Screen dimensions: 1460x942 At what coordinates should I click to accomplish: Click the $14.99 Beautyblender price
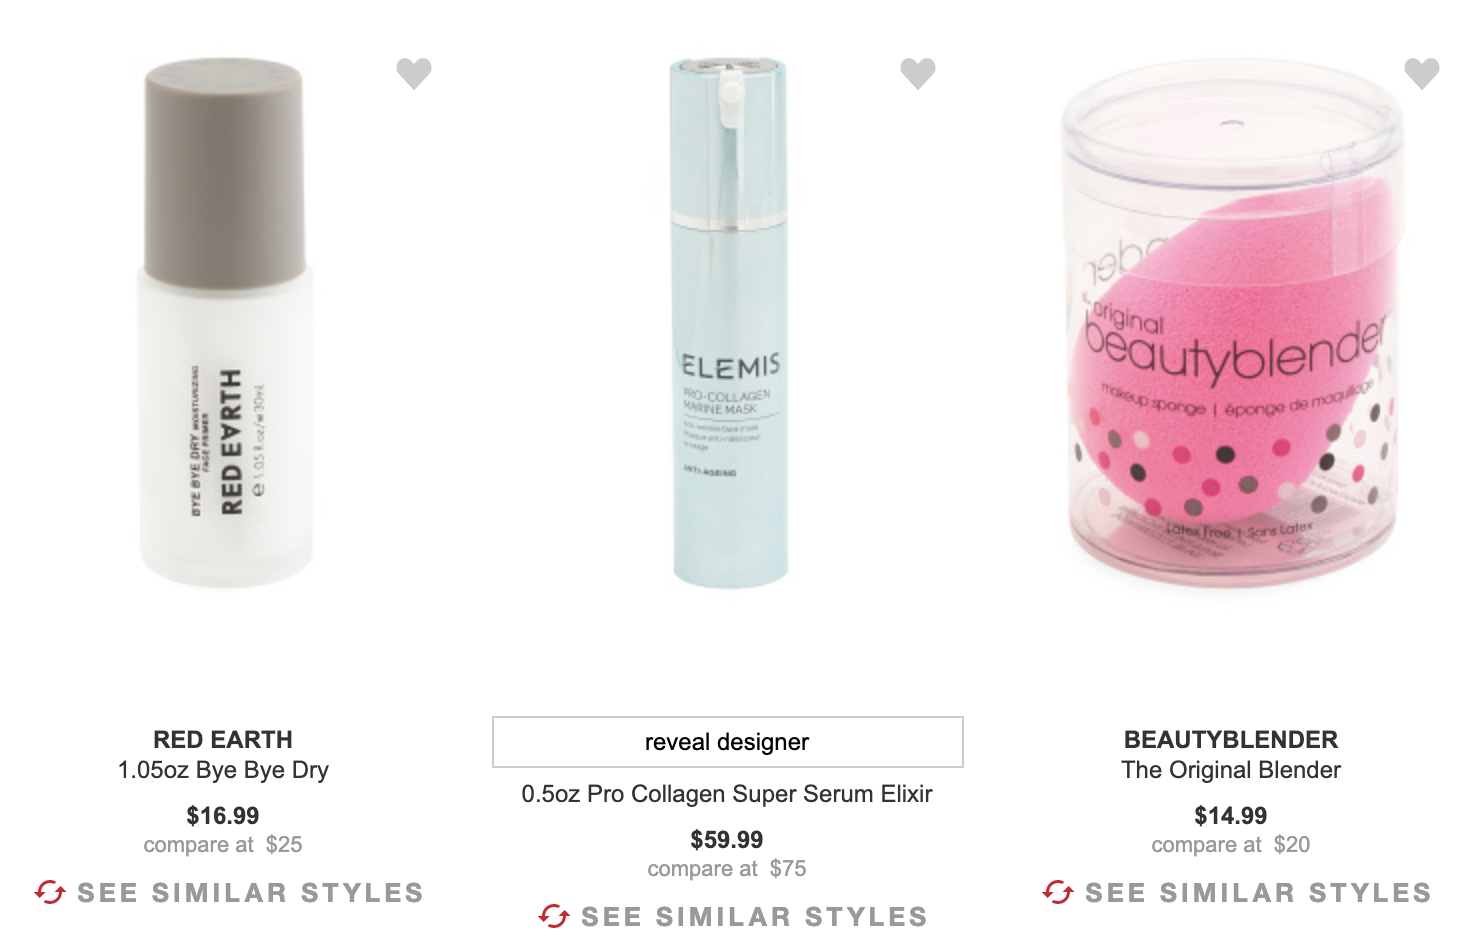coord(1231,815)
